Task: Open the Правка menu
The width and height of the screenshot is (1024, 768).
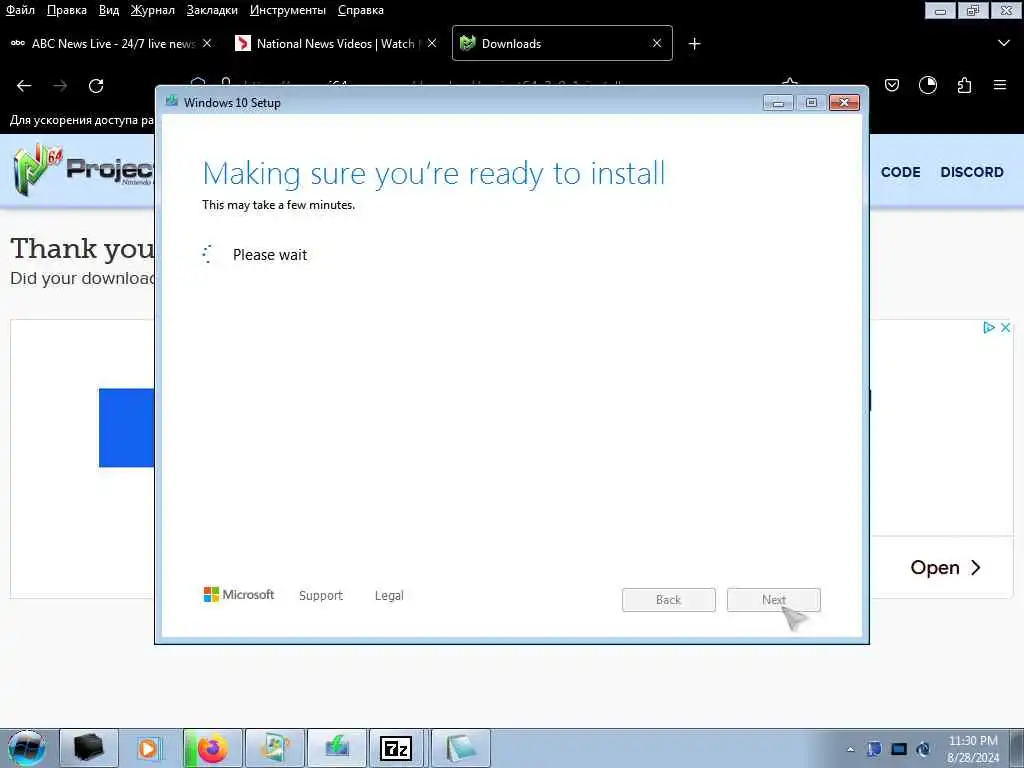Action: point(67,10)
